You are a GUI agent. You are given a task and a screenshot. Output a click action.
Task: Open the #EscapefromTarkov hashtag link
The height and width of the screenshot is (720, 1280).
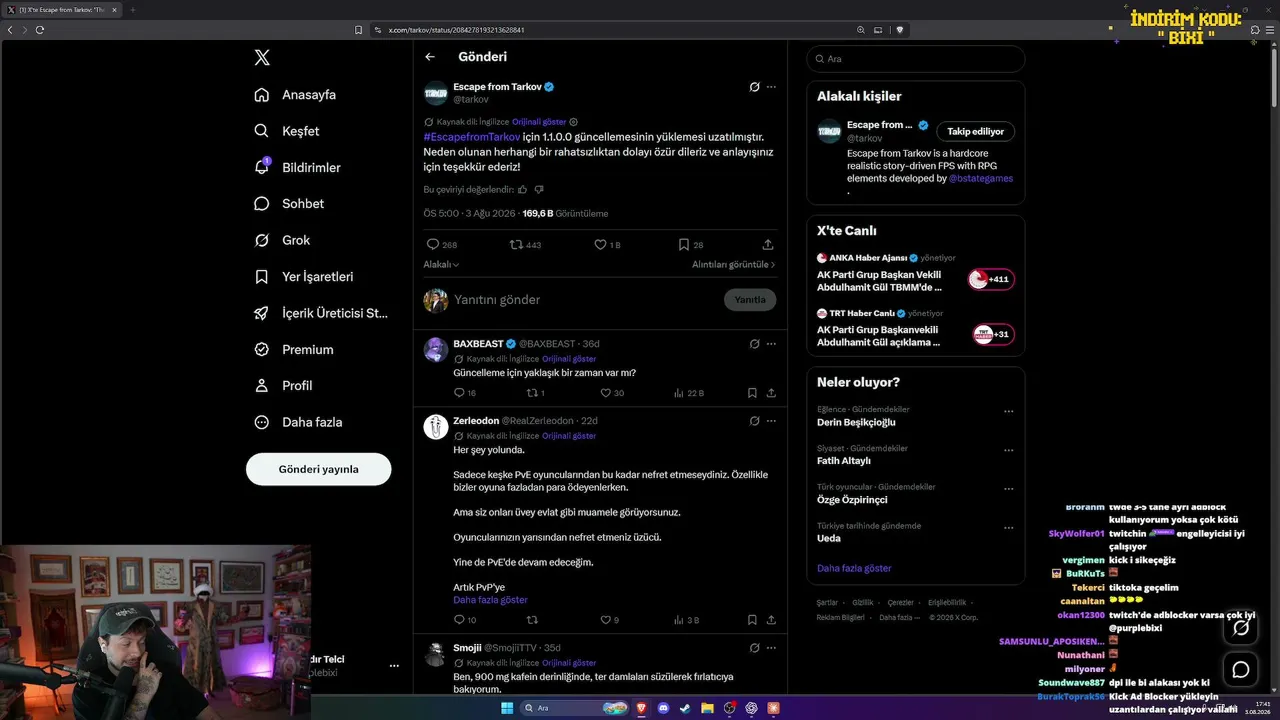(472, 136)
